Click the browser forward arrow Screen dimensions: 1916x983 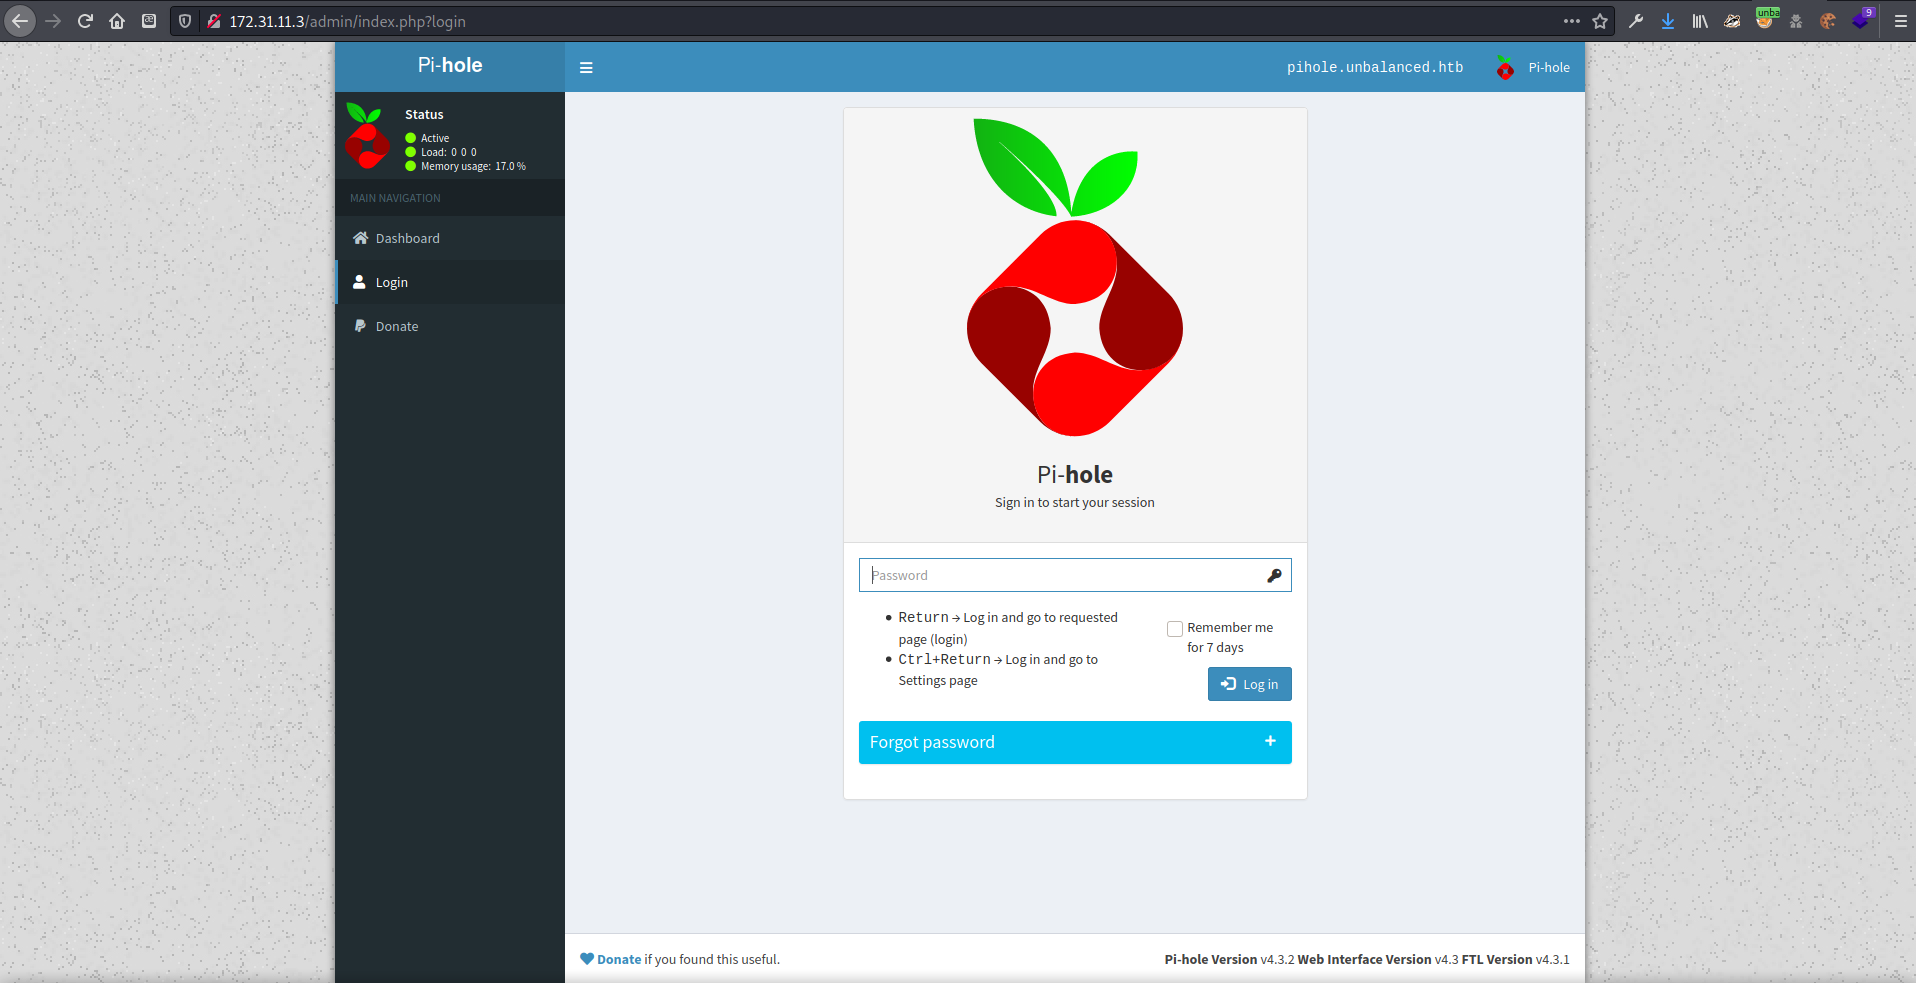coord(53,21)
